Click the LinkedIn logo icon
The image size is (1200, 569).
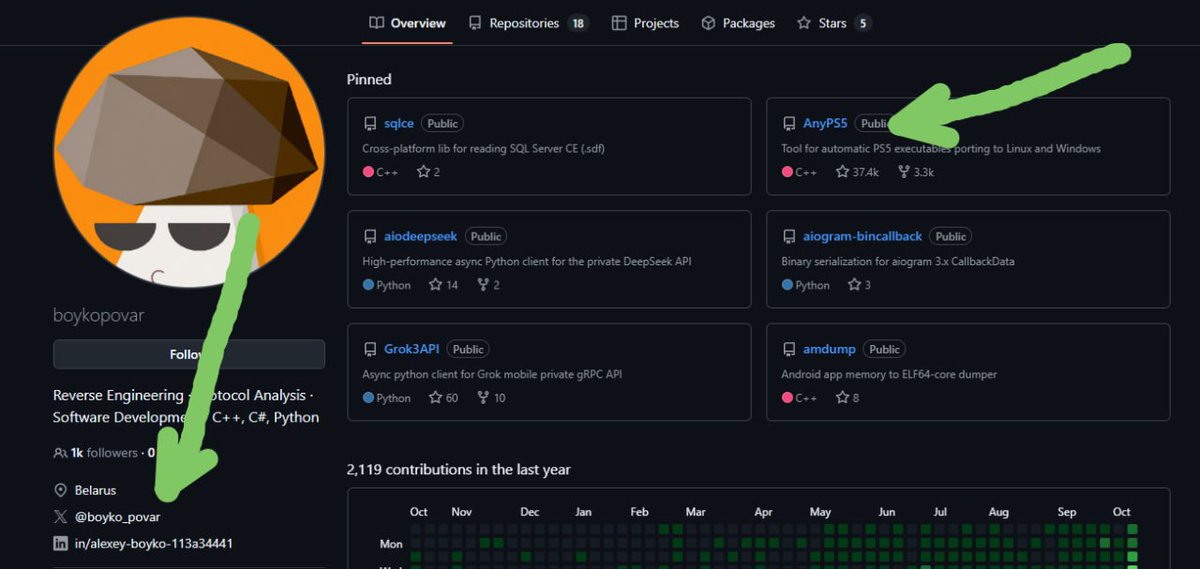click(60, 543)
